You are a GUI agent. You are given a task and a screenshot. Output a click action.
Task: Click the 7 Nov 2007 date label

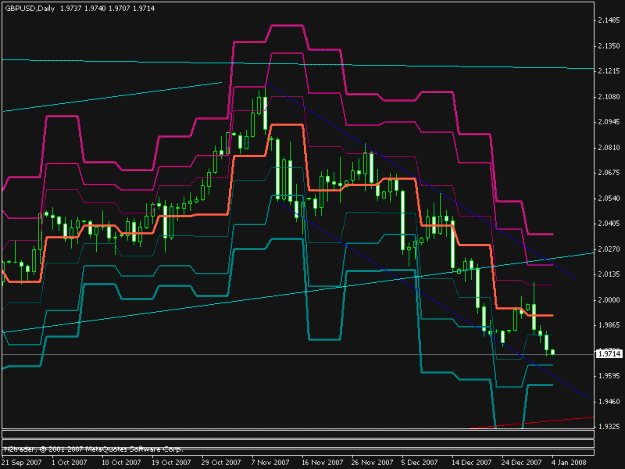pos(270,462)
